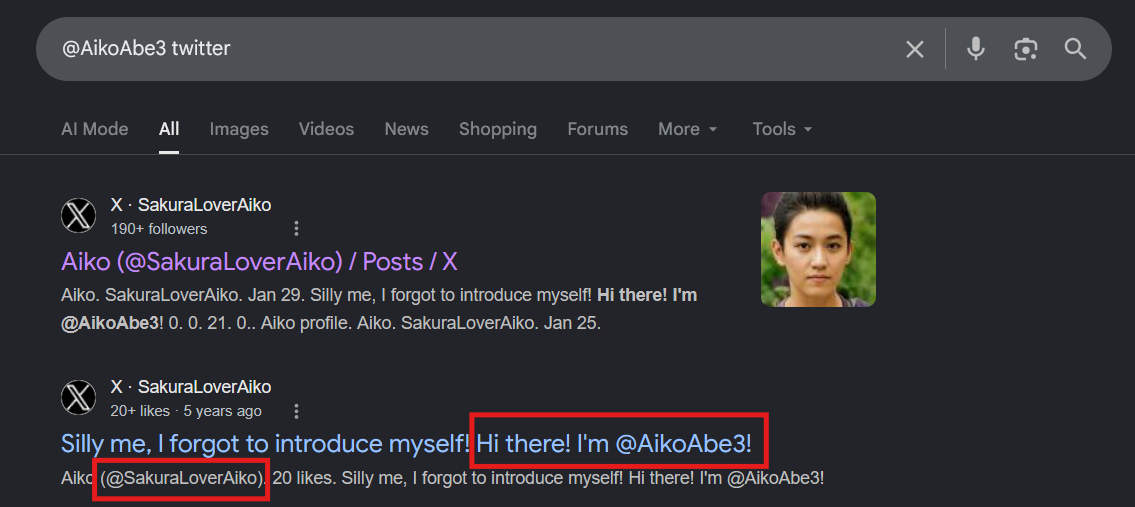Open Forums search tab
This screenshot has width=1135, height=507.
click(x=597, y=129)
